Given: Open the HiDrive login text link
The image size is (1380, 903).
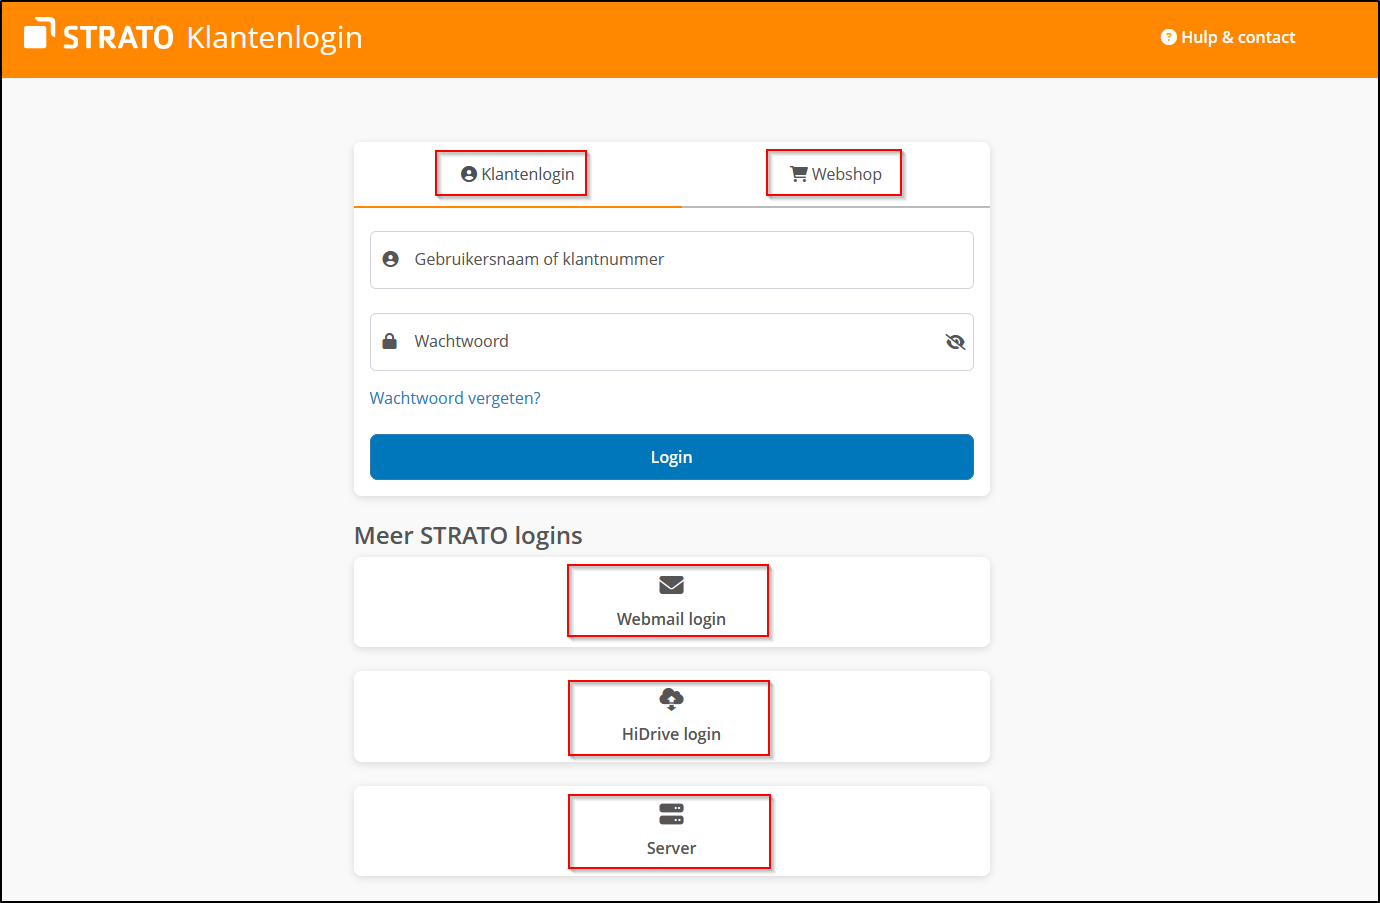Looking at the screenshot, I should pos(671,734).
